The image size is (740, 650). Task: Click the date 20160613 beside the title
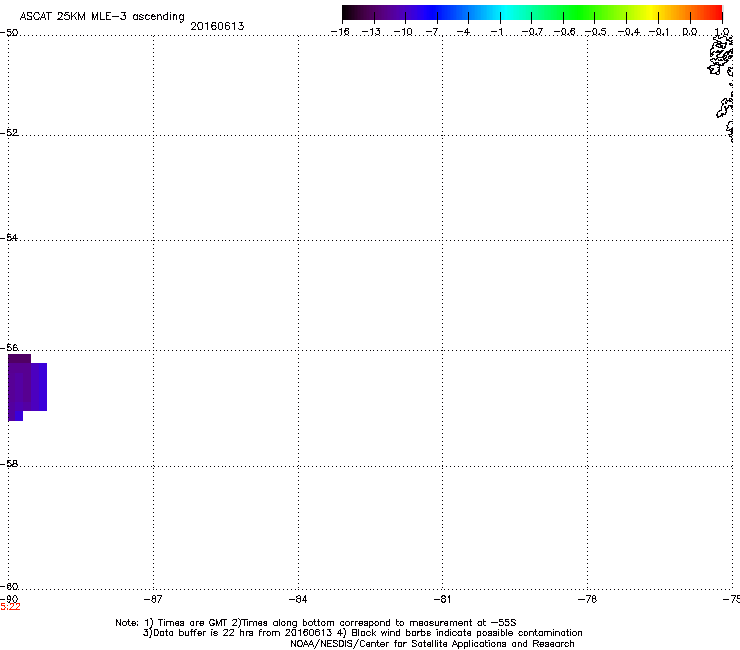click(x=217, y=26)
